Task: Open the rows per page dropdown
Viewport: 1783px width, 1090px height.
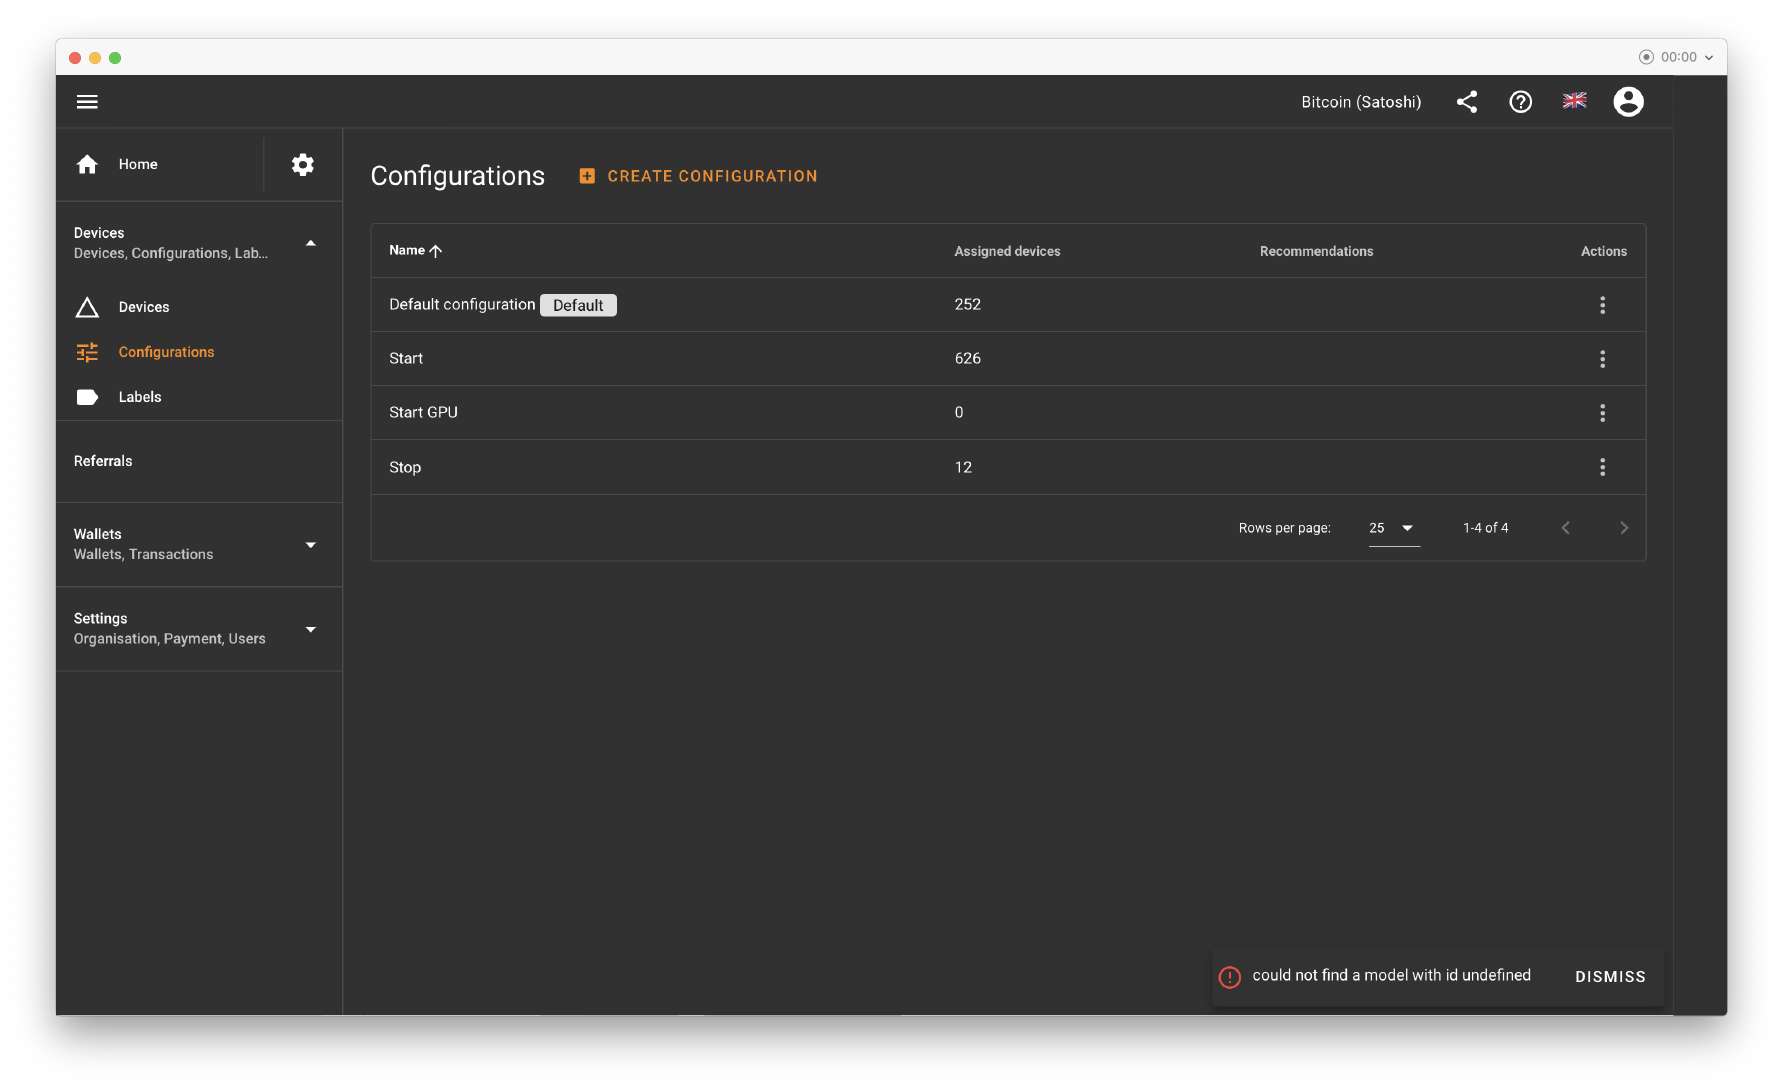Action: click(1394, 528)
